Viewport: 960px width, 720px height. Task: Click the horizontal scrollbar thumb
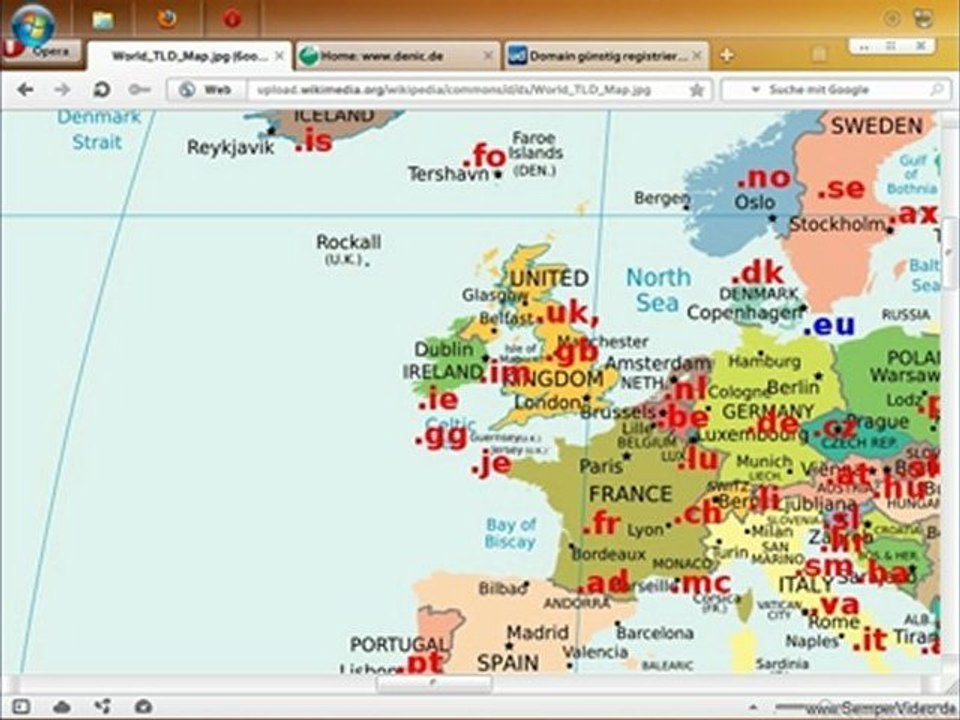pos(434,684)
